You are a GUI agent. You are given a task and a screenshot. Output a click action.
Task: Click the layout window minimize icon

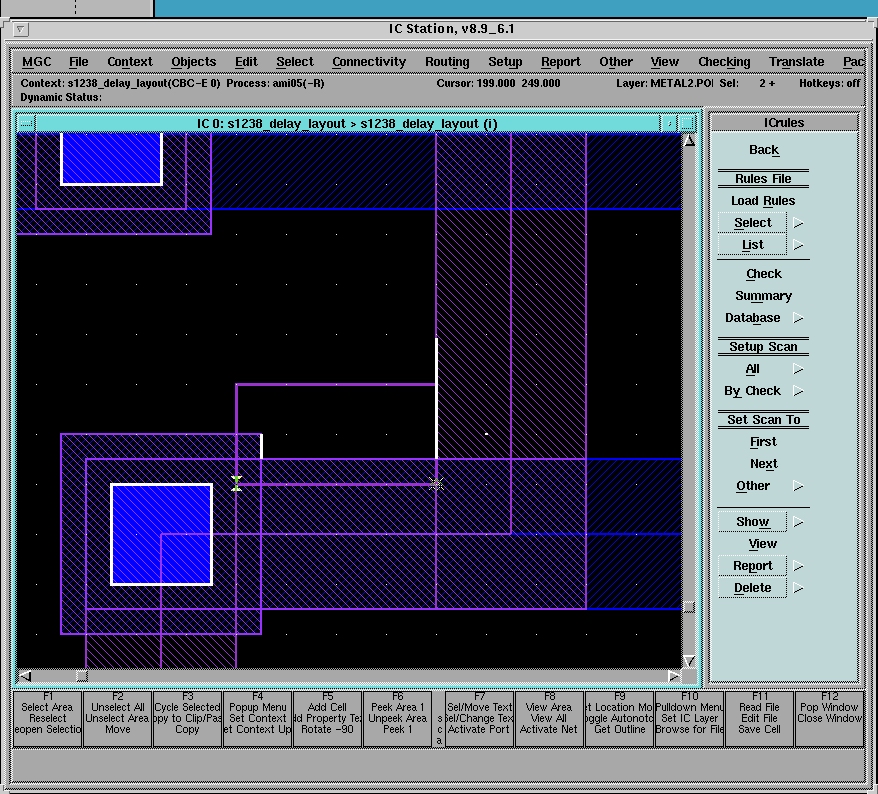[669, 123]
